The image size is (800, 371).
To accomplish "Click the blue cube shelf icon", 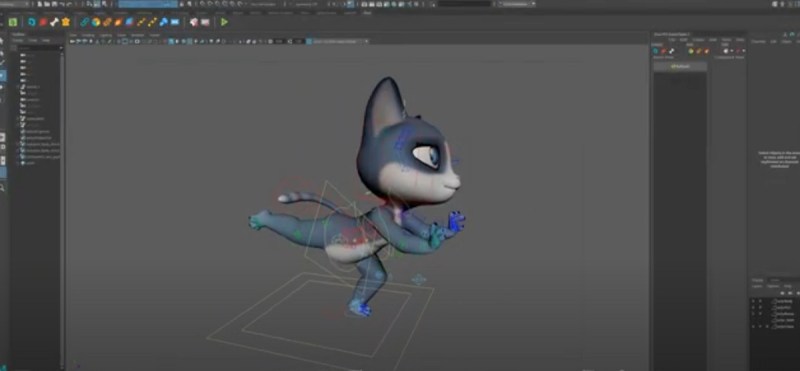I will [x=130, y=22].
